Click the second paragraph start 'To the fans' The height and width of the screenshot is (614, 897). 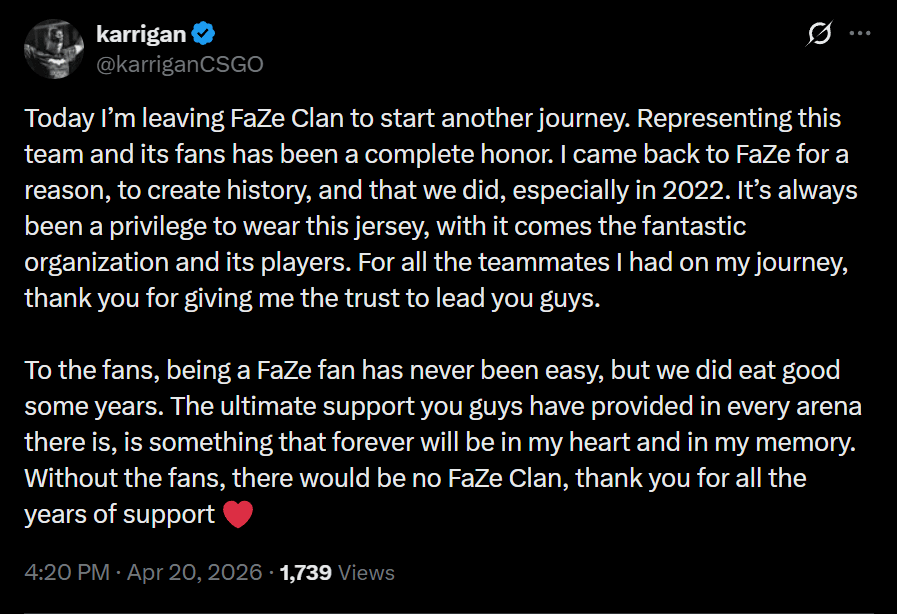[x=82, y=371]
